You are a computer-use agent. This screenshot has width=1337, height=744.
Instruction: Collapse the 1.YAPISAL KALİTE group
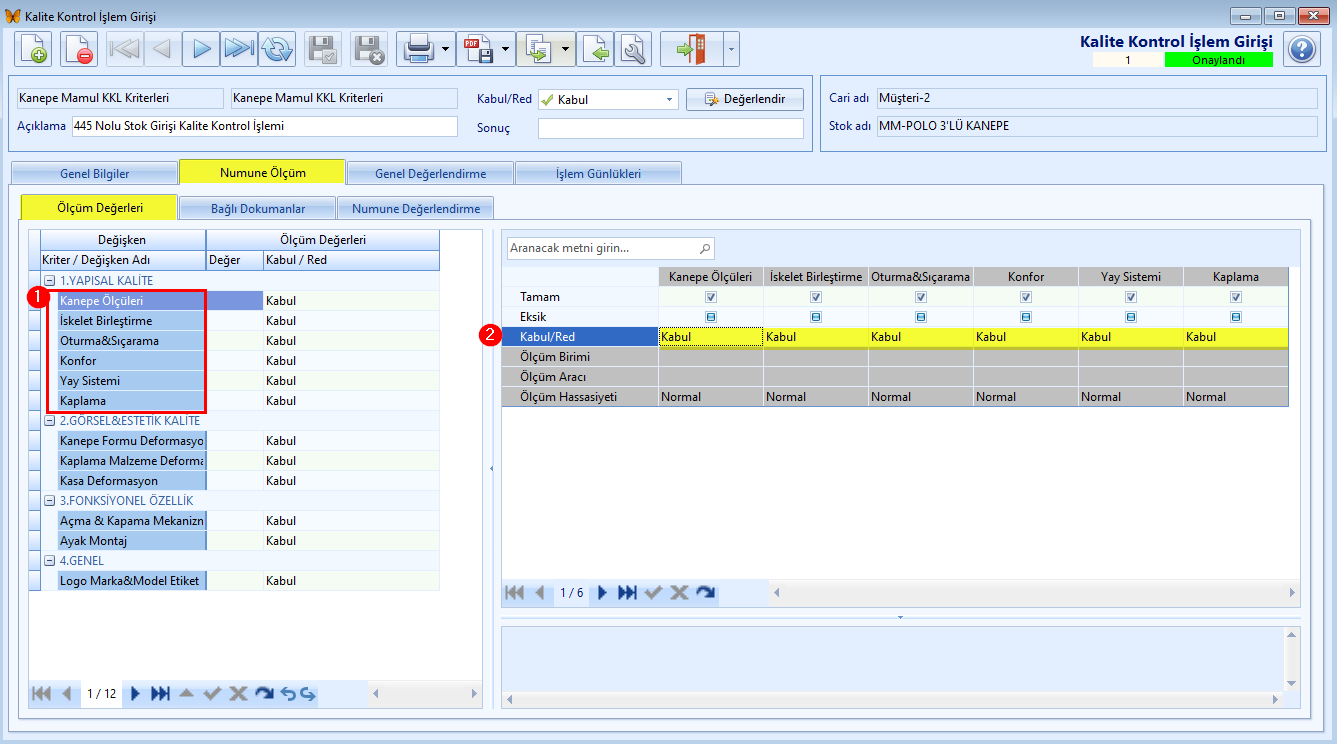click(49, 281)
